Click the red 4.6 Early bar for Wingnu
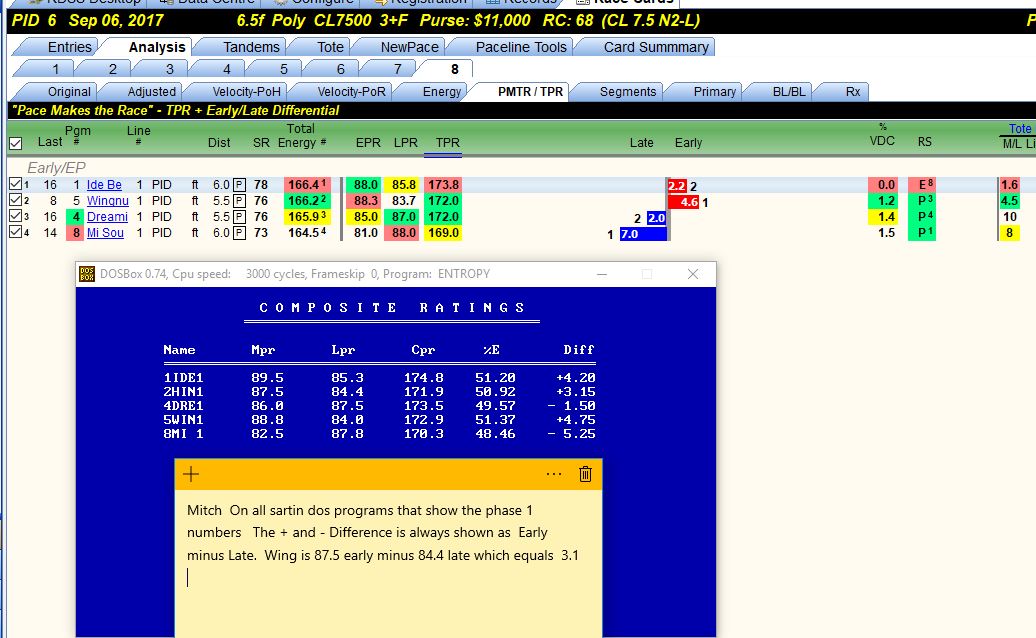This screenshot has width=1036, height=638. (684, 202)
